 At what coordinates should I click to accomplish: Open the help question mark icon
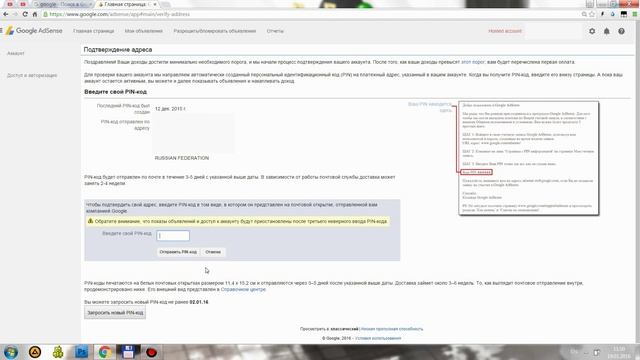pyautogui.click(x=621, y=31)
